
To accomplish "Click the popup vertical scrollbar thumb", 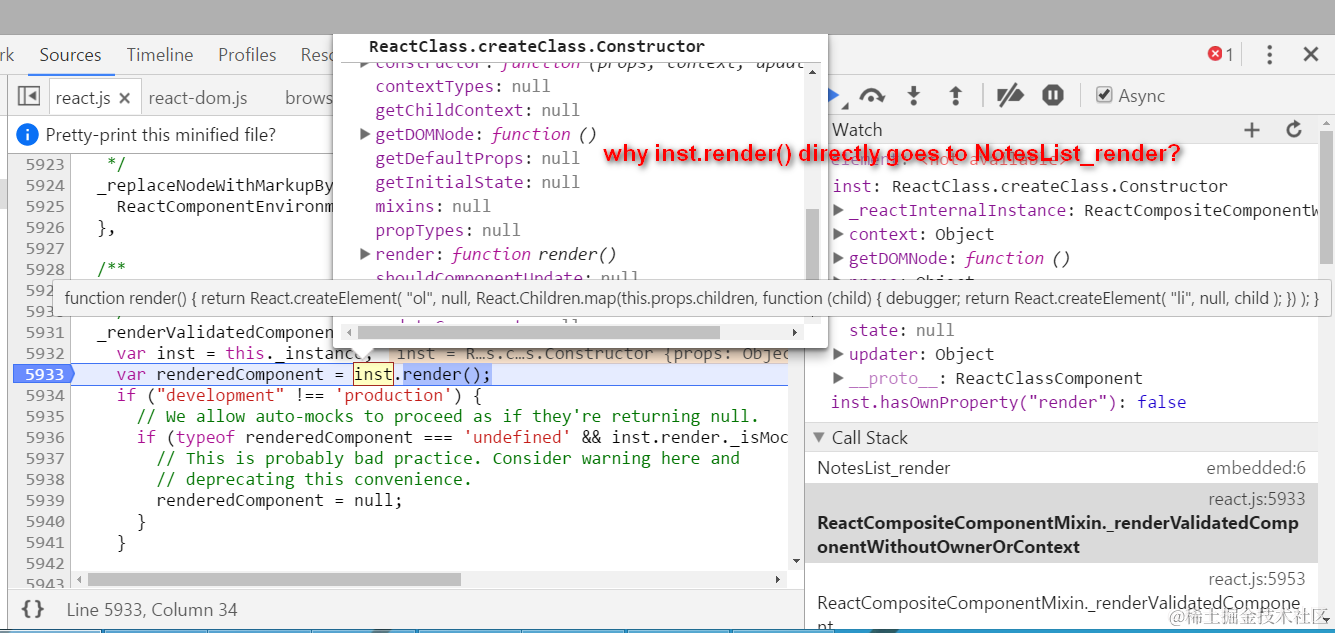I will 812,243.
